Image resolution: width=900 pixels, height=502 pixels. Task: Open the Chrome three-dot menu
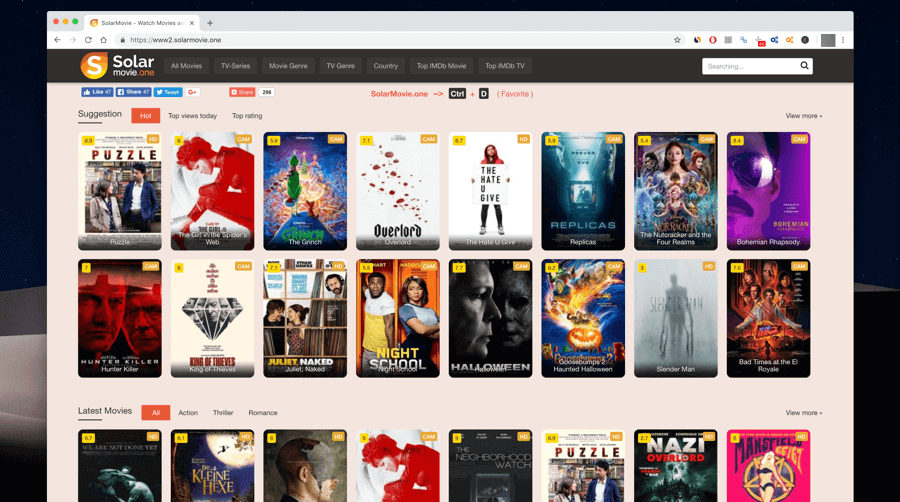pos(843,40)
